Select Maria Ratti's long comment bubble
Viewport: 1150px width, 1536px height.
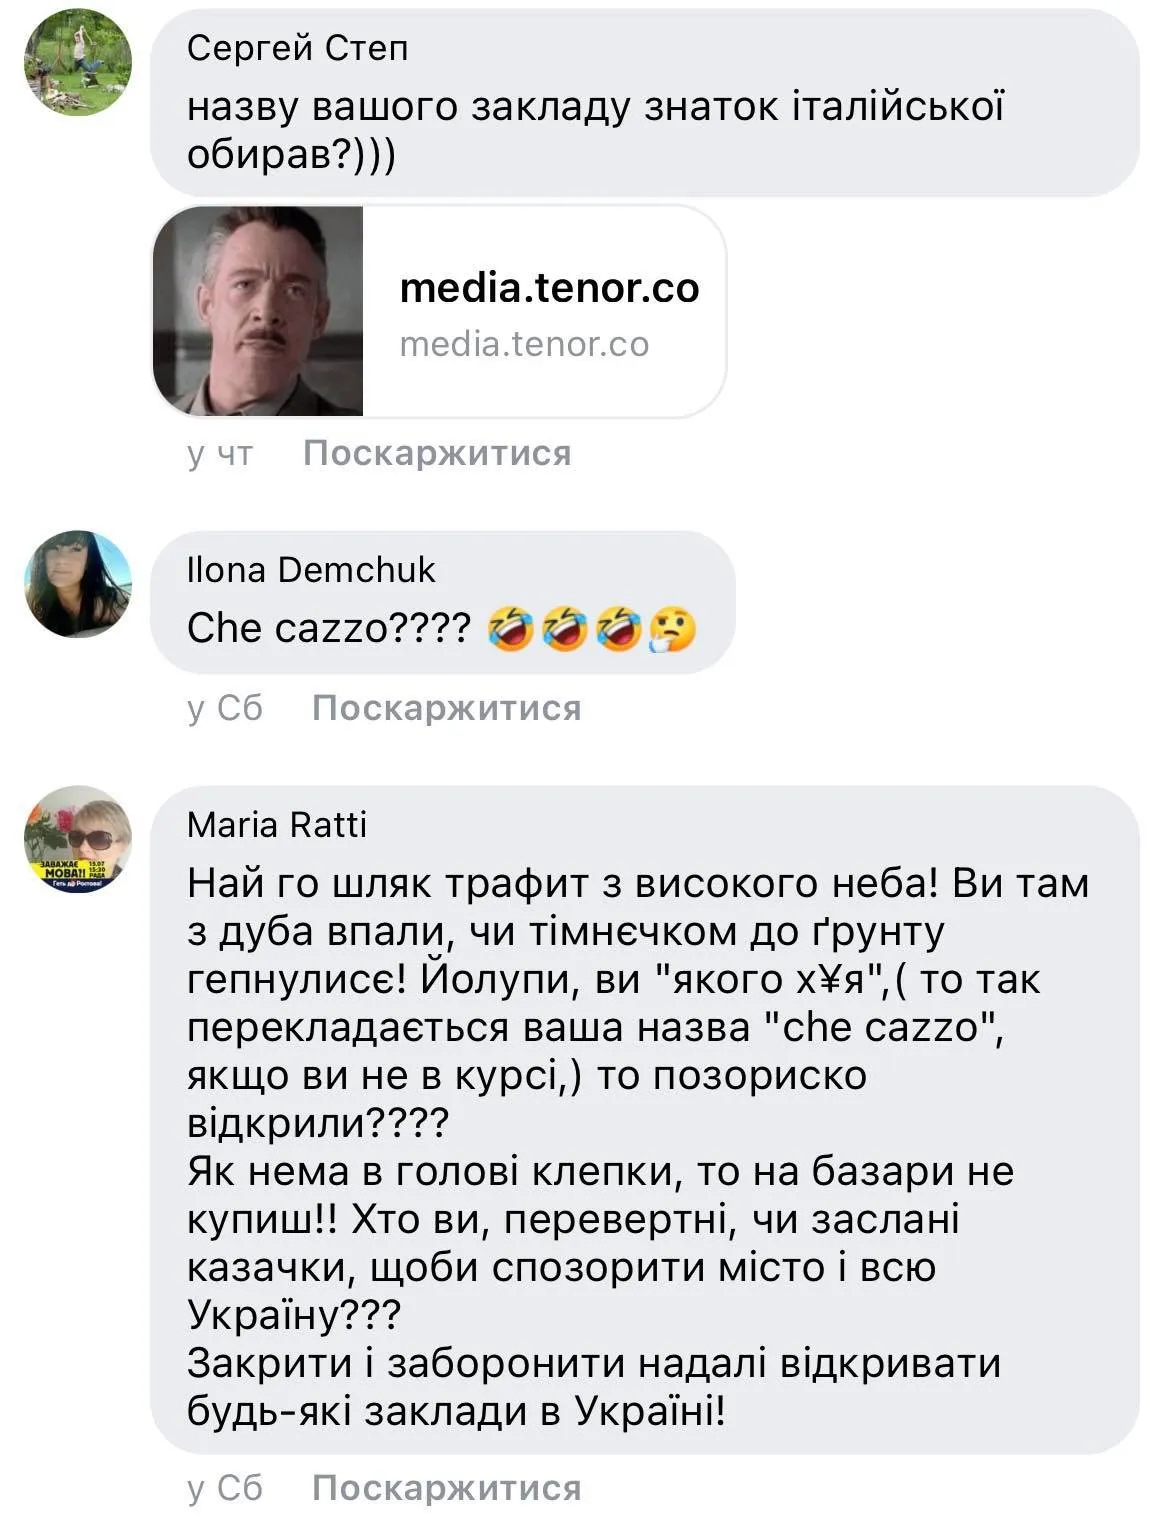point(645,1120)
